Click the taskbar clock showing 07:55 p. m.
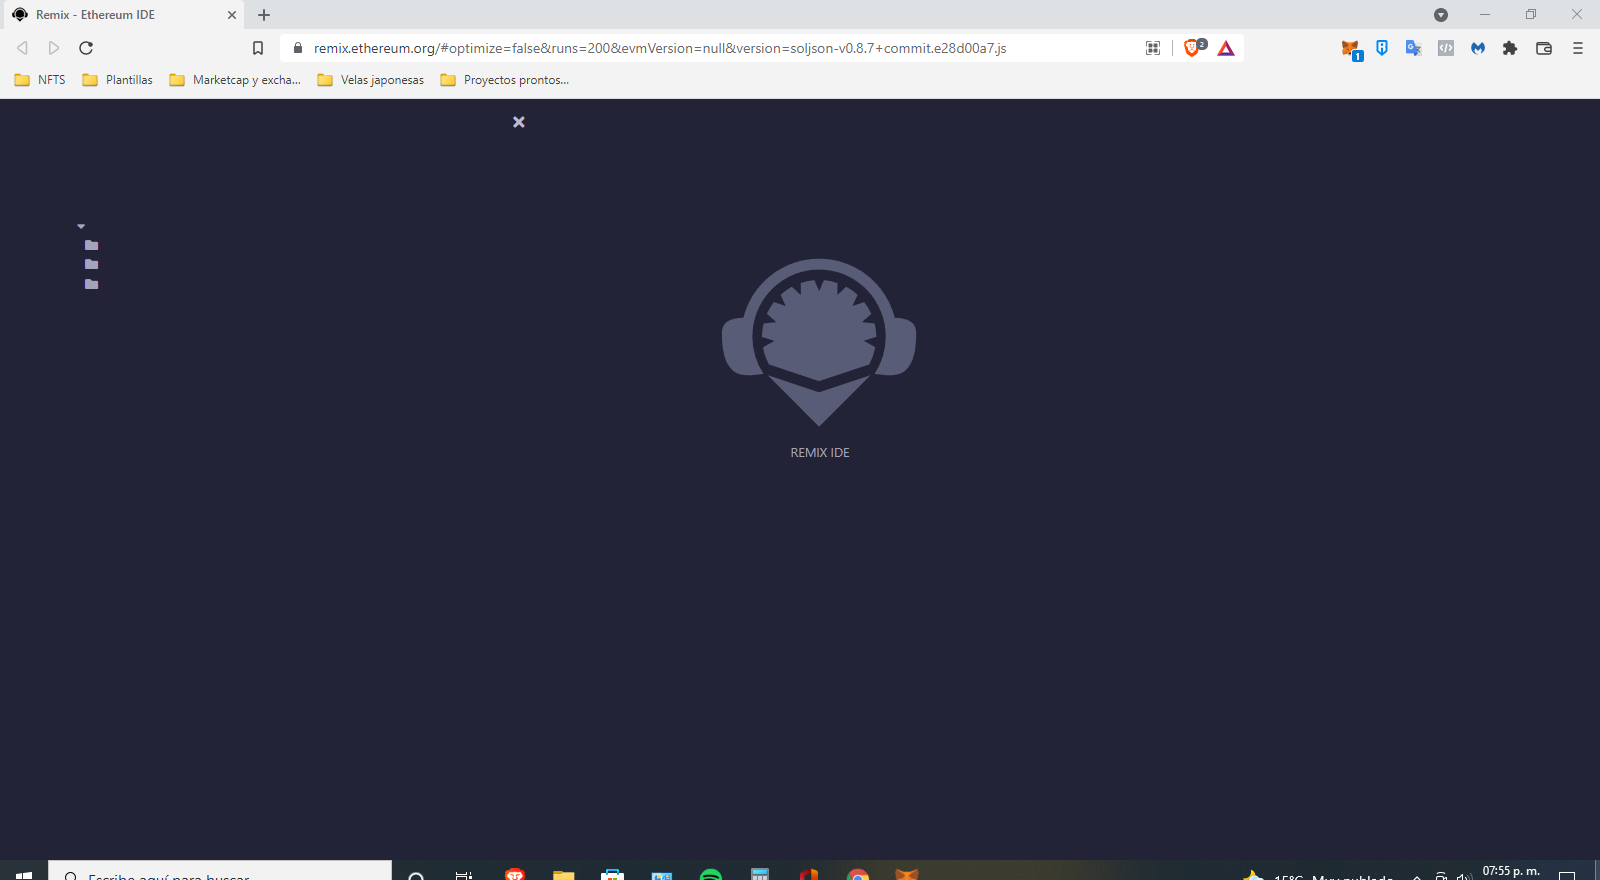This screenshot has height=880, width=1600. (x=1511, y=872)
